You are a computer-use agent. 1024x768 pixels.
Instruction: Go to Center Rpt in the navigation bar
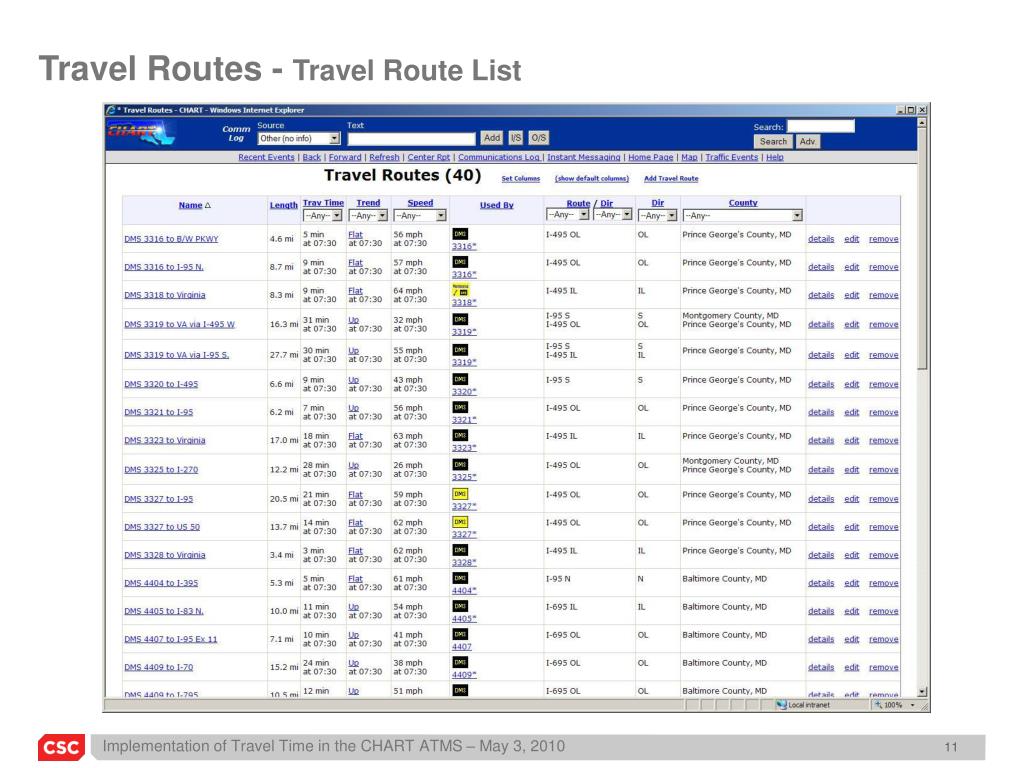[x=428, y=157]
